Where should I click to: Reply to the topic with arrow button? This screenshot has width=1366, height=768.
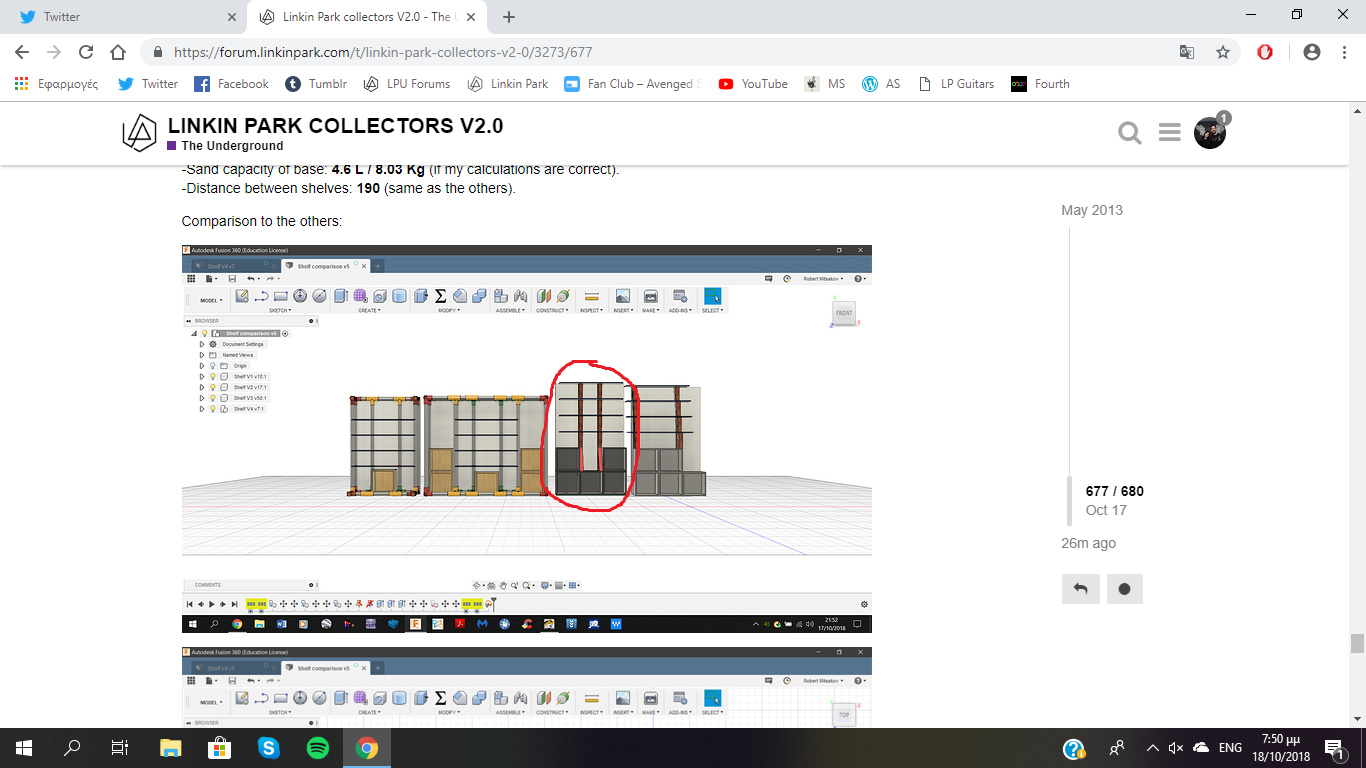click(1081, 589)
